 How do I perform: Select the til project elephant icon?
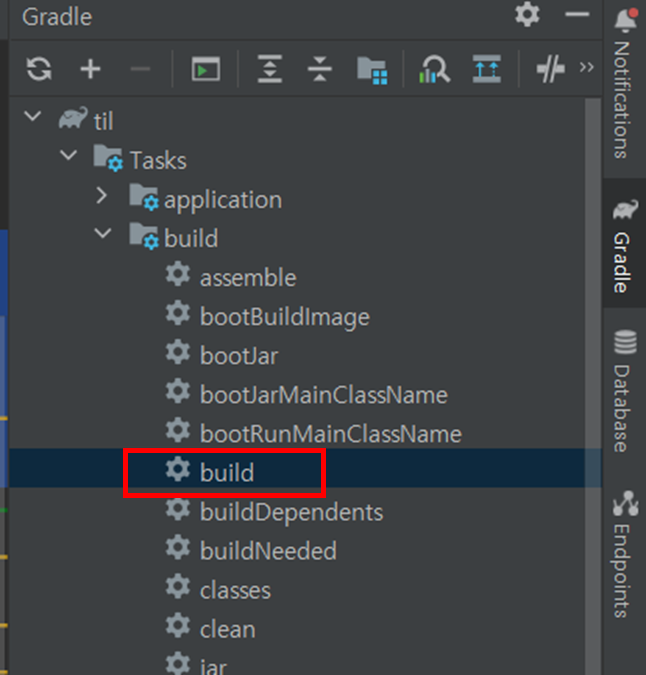pyautogui.click(x=73, y=118)
